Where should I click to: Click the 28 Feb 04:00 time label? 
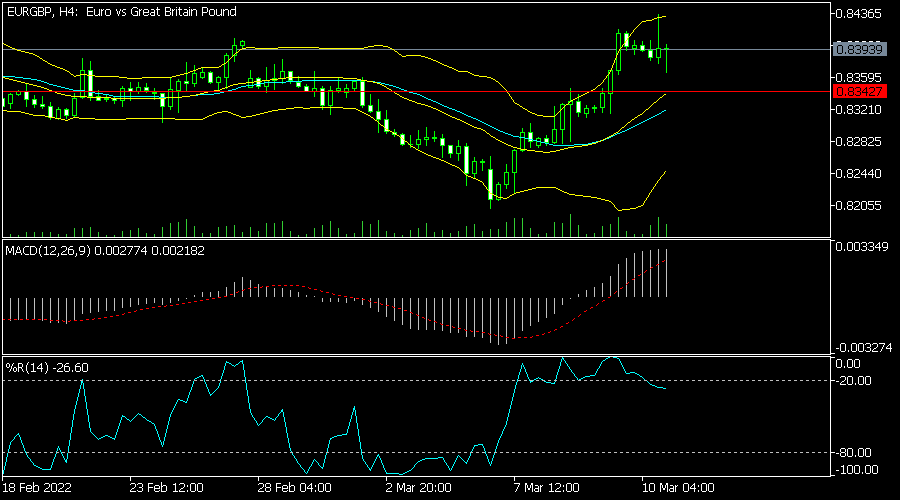(294, 488)
